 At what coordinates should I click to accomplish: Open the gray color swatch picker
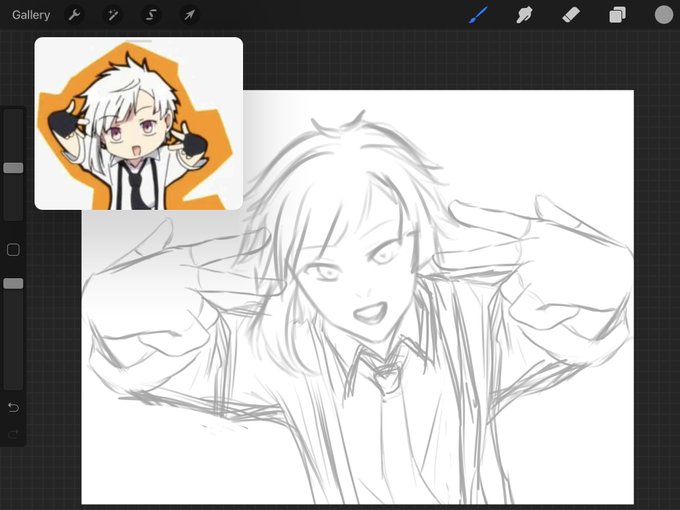664,15
